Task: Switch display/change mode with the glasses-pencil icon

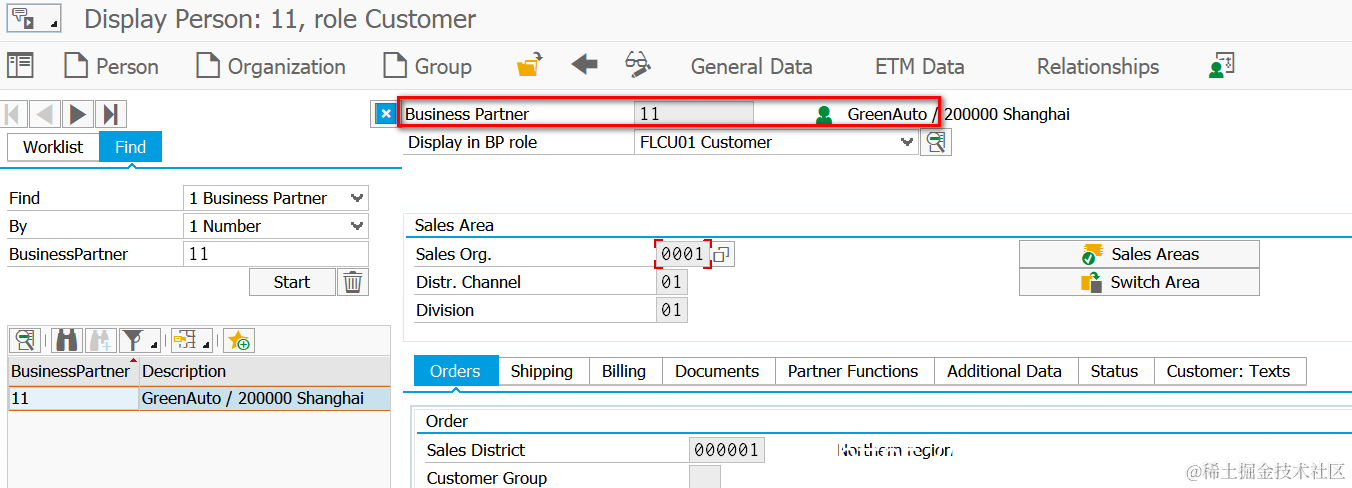Action: [638, 65]
